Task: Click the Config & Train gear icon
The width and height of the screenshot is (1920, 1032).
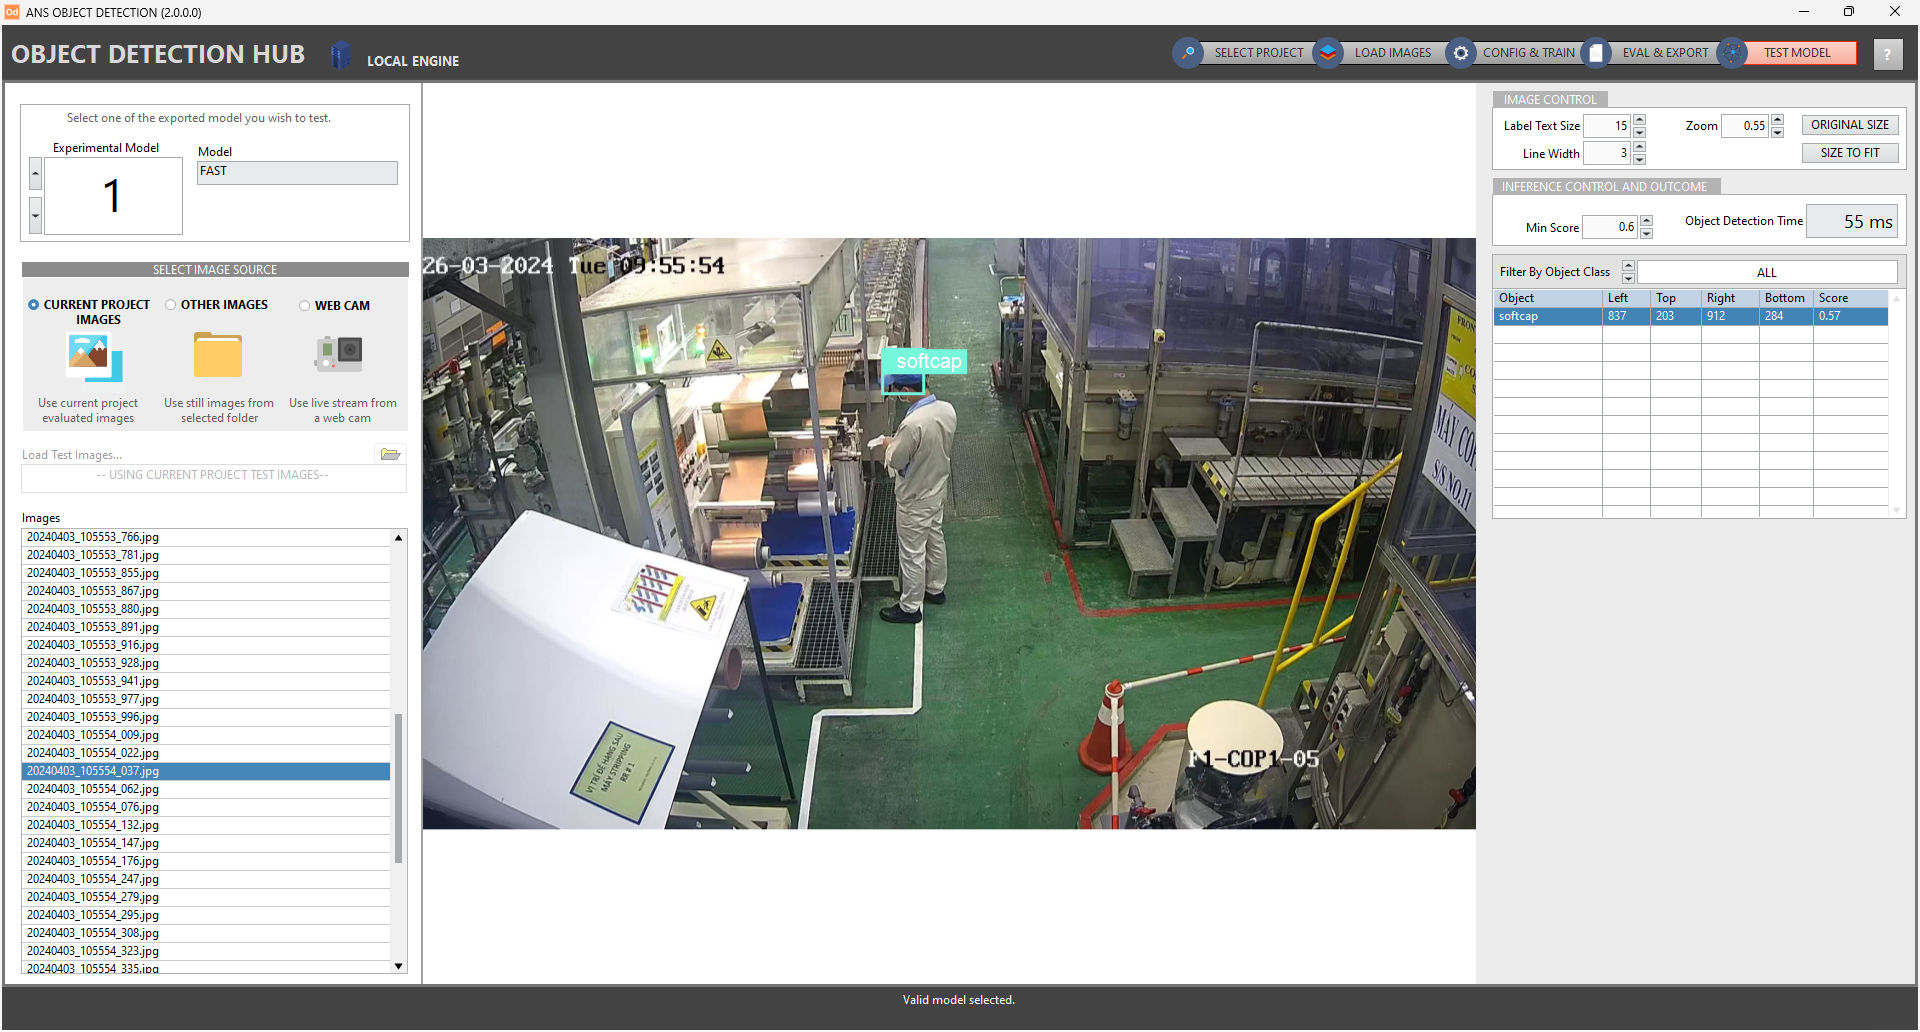Action: pyautogui.click(x=1461, y=53)
